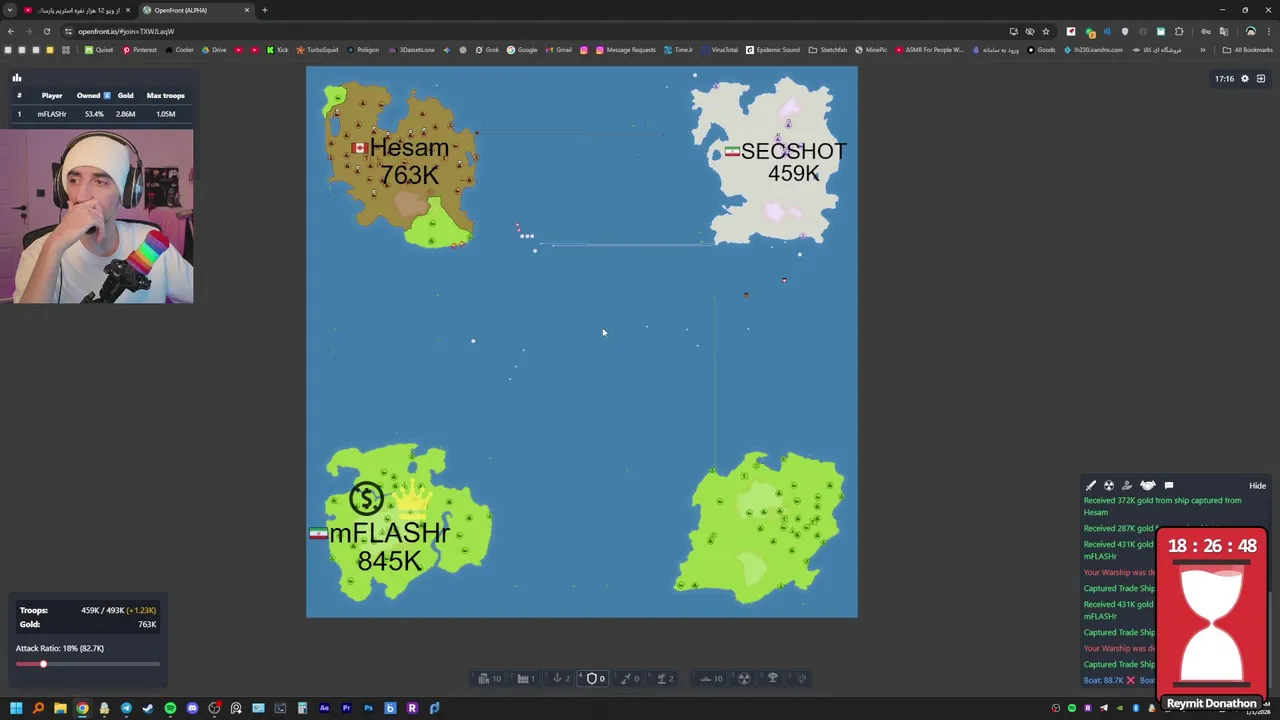
Task: Open Steam from the taskbar
Action: tap(148, 708)
